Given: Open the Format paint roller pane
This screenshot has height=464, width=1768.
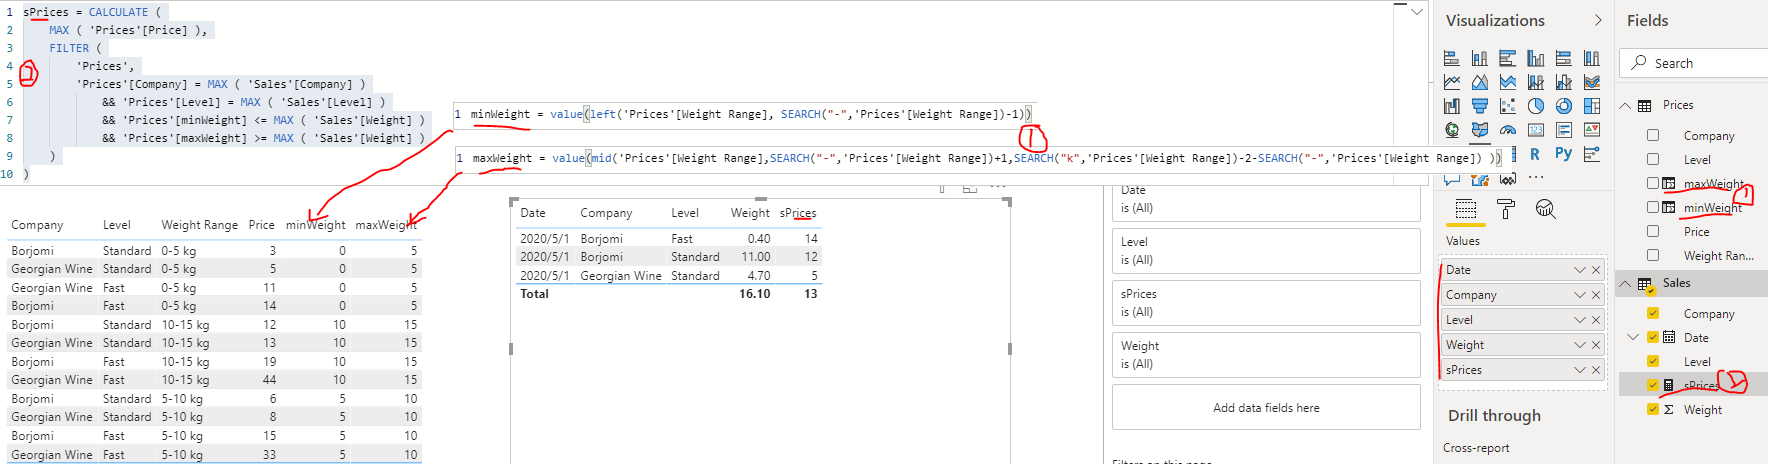Looking at the screenshot, I should click(x=1505, y=208).
